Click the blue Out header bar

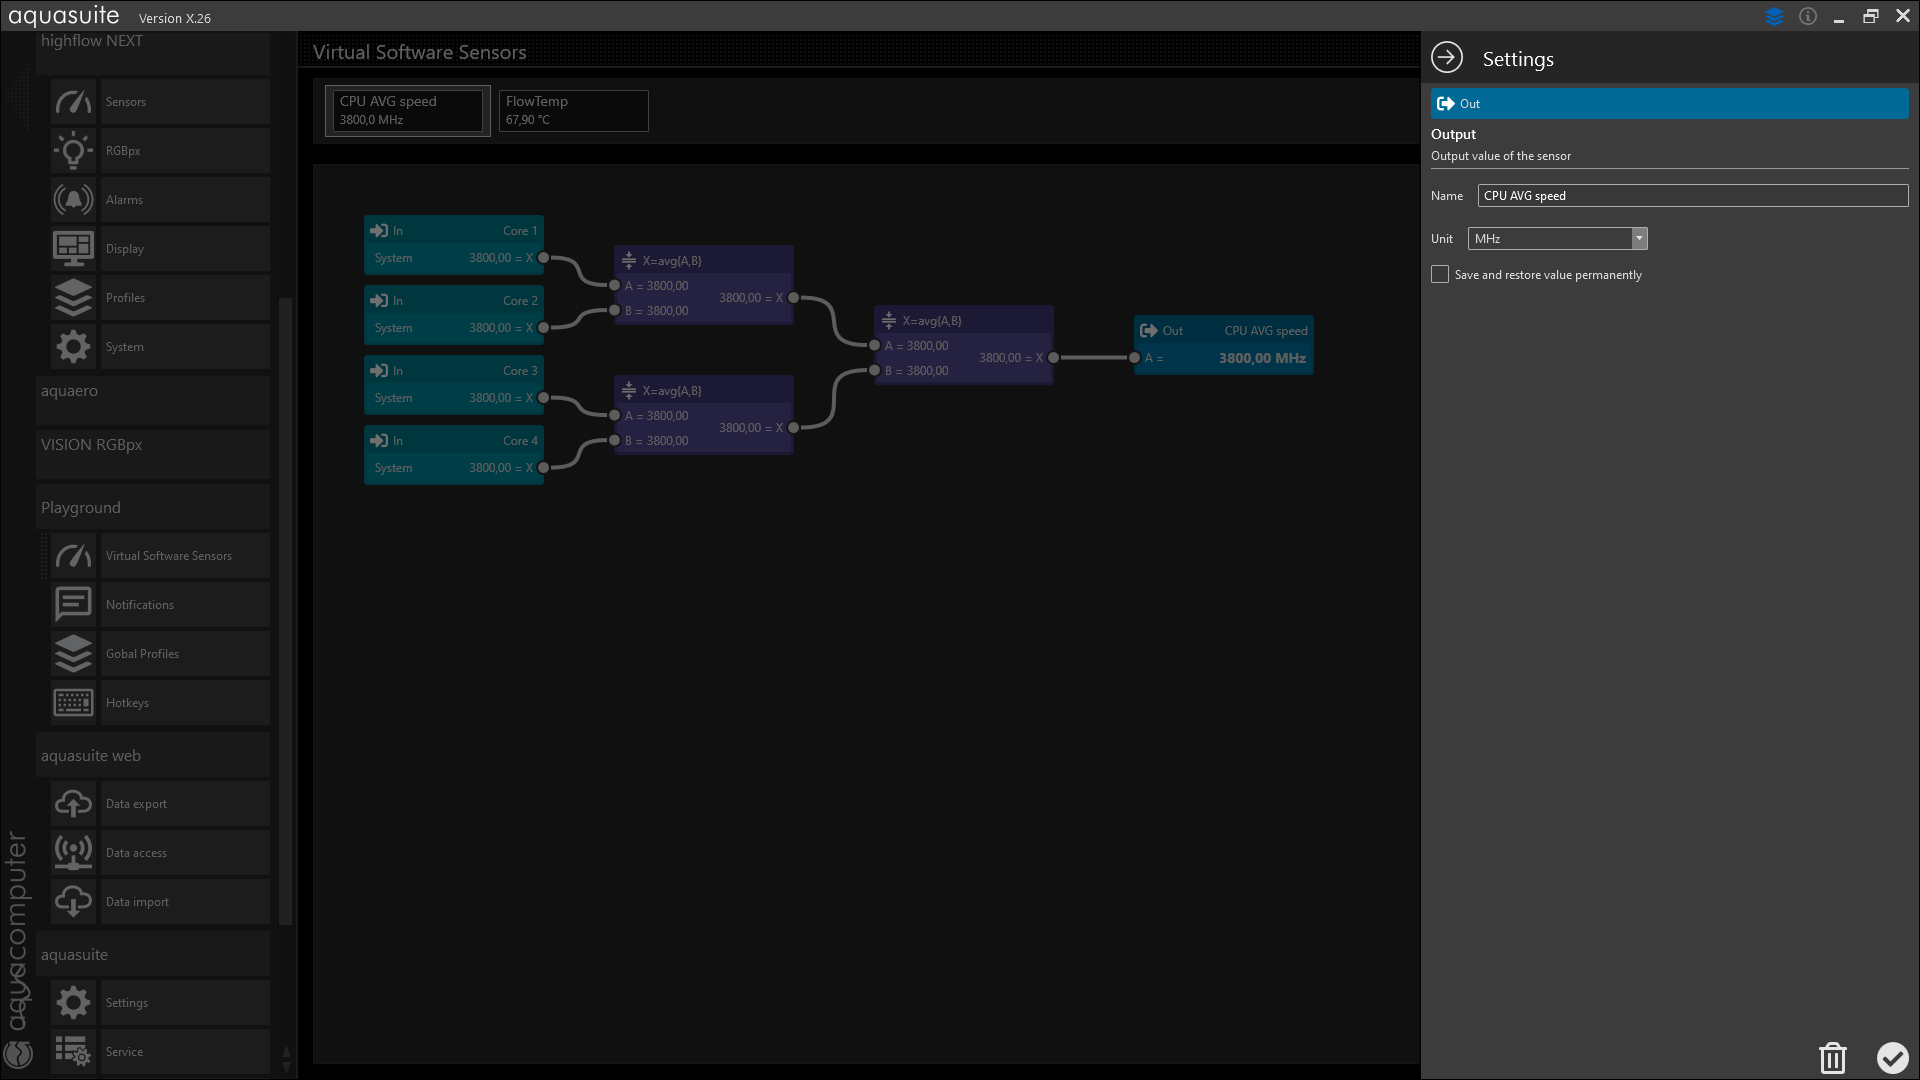[1669, 104]
